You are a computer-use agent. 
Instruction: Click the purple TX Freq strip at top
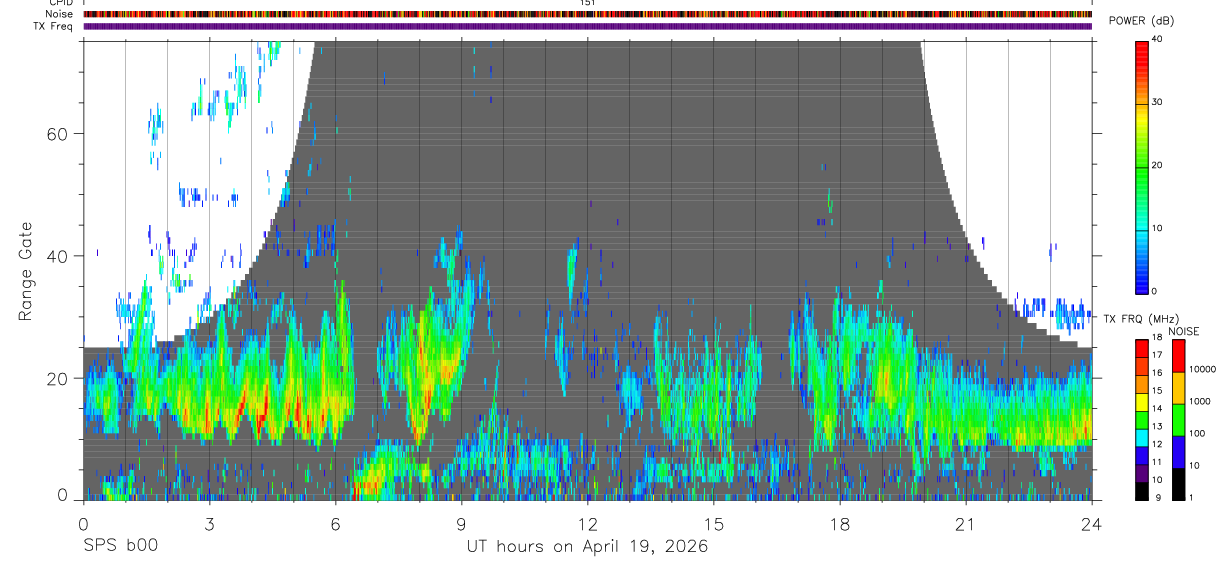[x=587, y=26]
